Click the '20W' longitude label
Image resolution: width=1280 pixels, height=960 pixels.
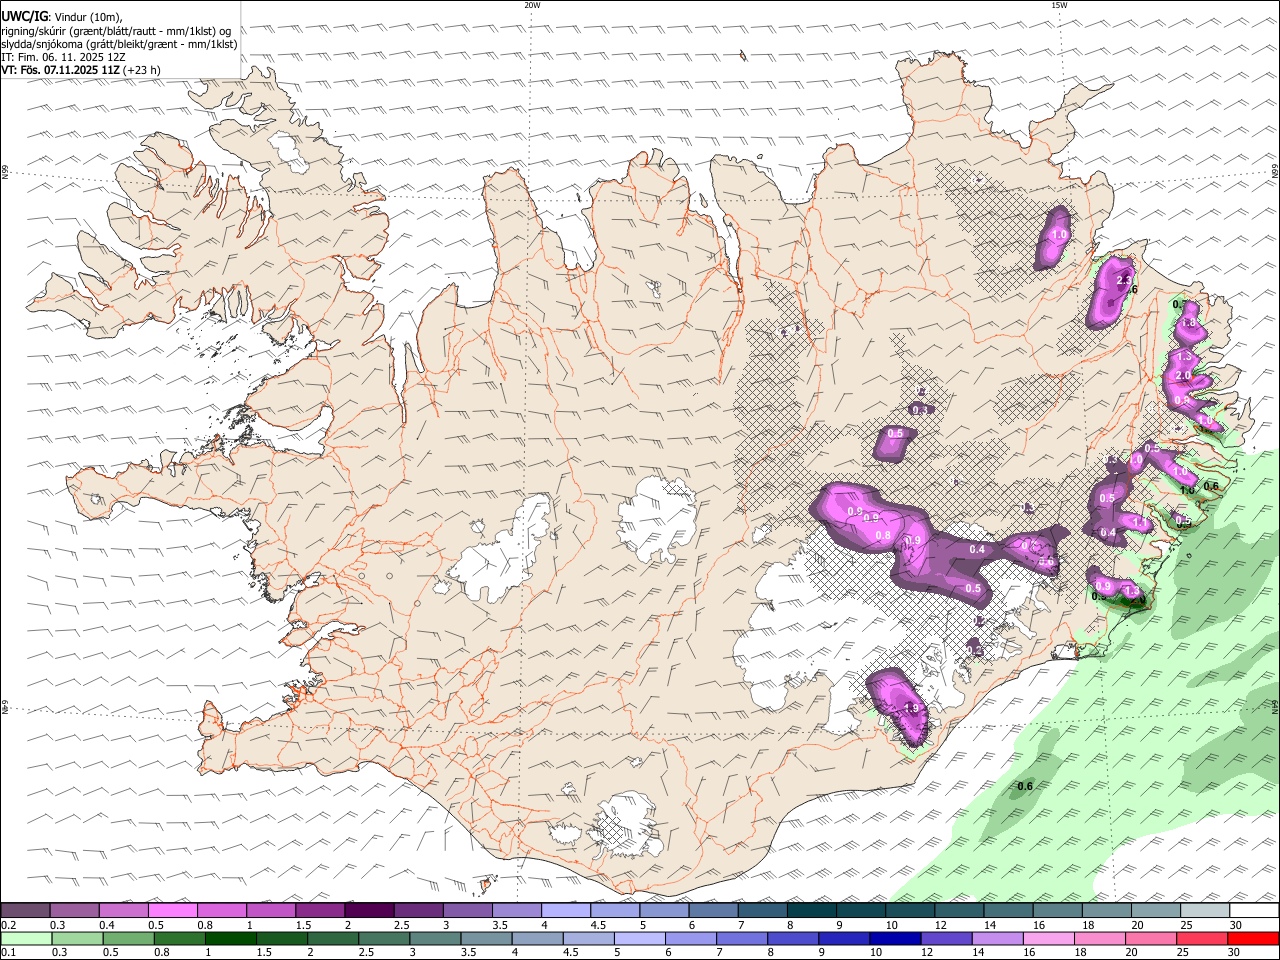532,5
